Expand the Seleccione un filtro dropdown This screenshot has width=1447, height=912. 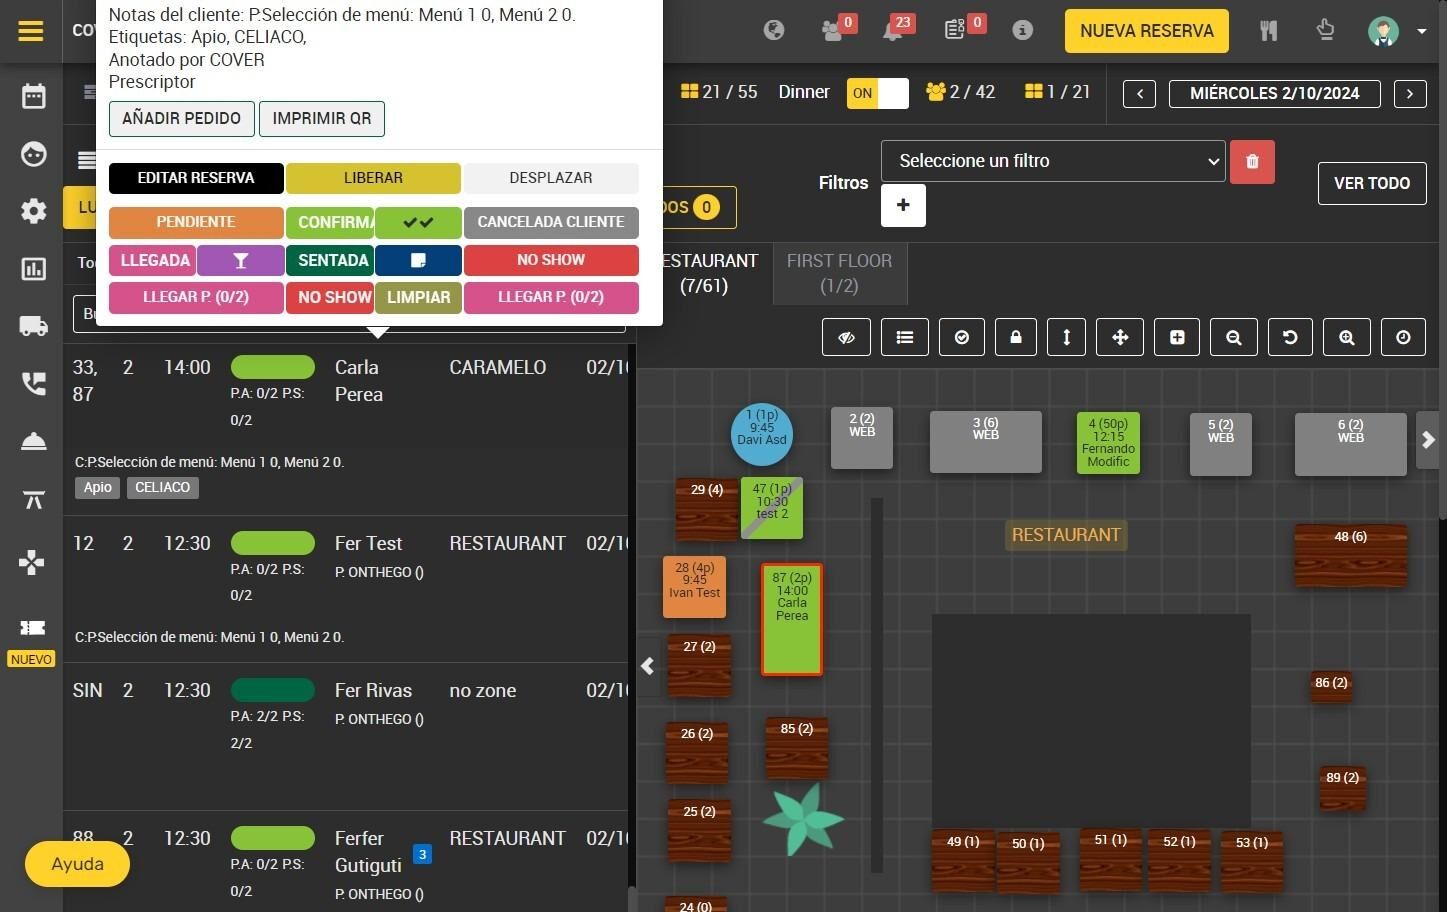1053,161
